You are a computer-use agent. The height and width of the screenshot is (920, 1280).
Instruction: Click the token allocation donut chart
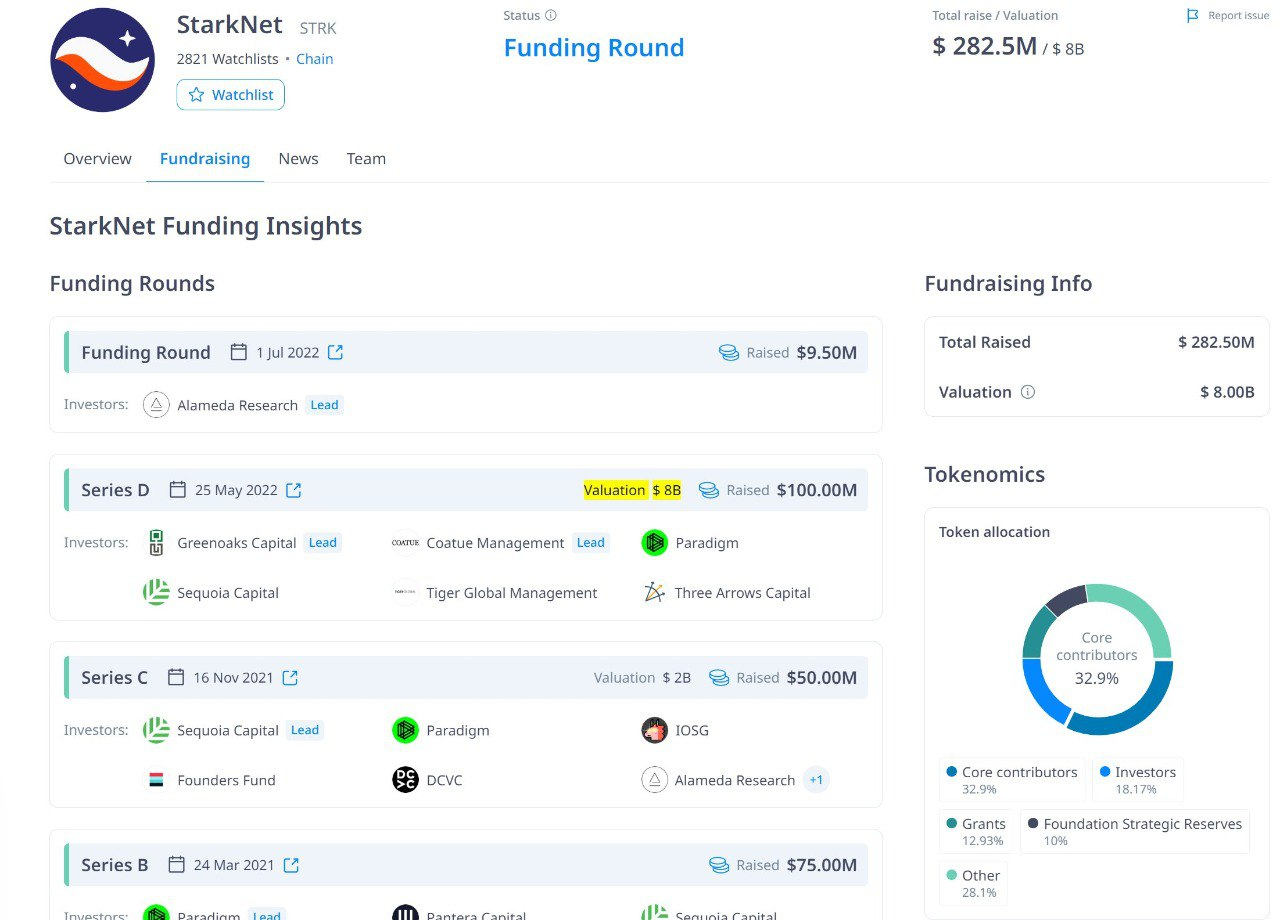tap(1097, 659)
